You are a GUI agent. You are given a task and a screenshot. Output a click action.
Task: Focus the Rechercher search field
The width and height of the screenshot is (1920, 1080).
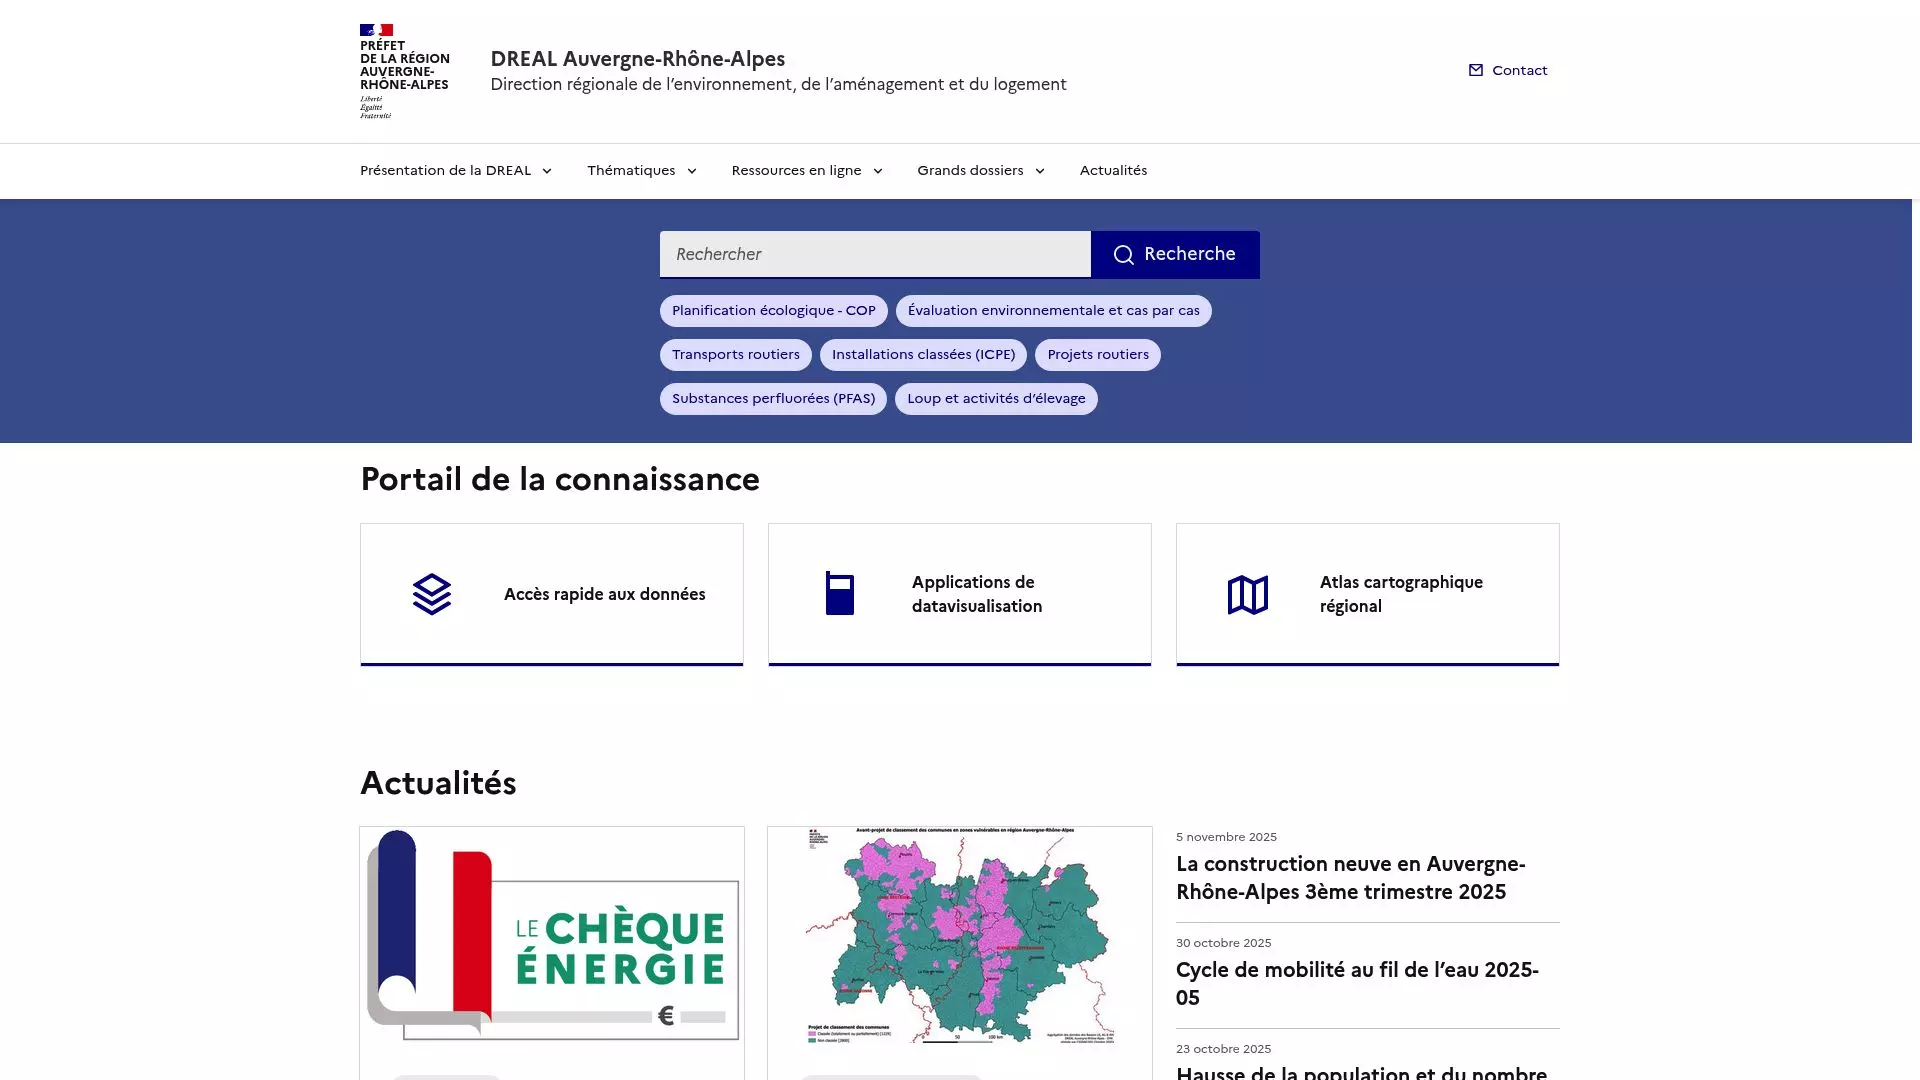click(x=874, y=254)
